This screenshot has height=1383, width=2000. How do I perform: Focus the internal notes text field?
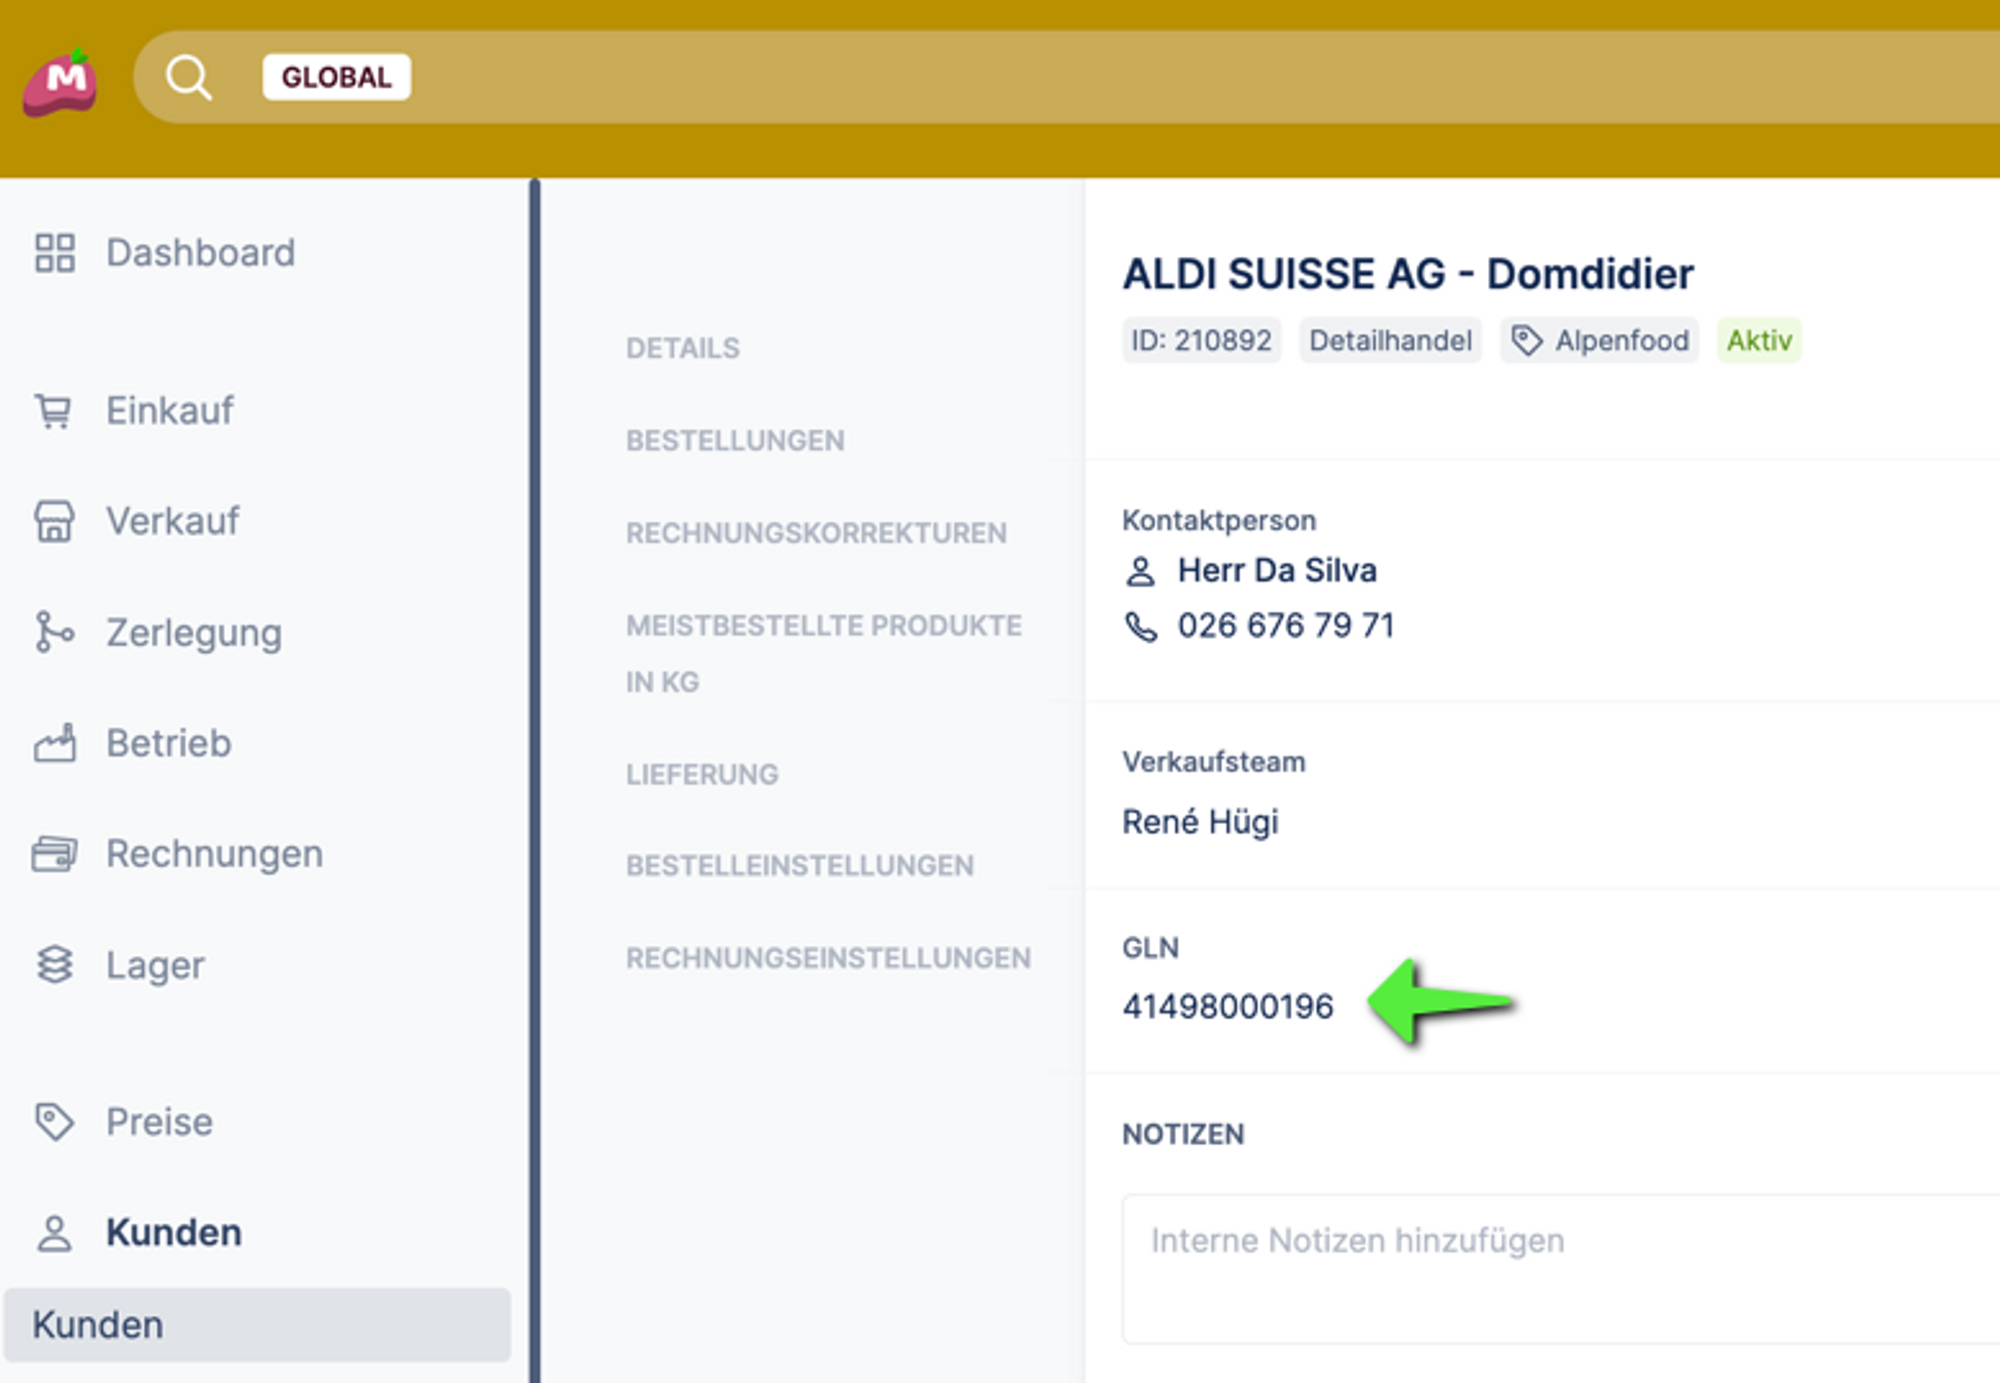click(1560, 1268)
